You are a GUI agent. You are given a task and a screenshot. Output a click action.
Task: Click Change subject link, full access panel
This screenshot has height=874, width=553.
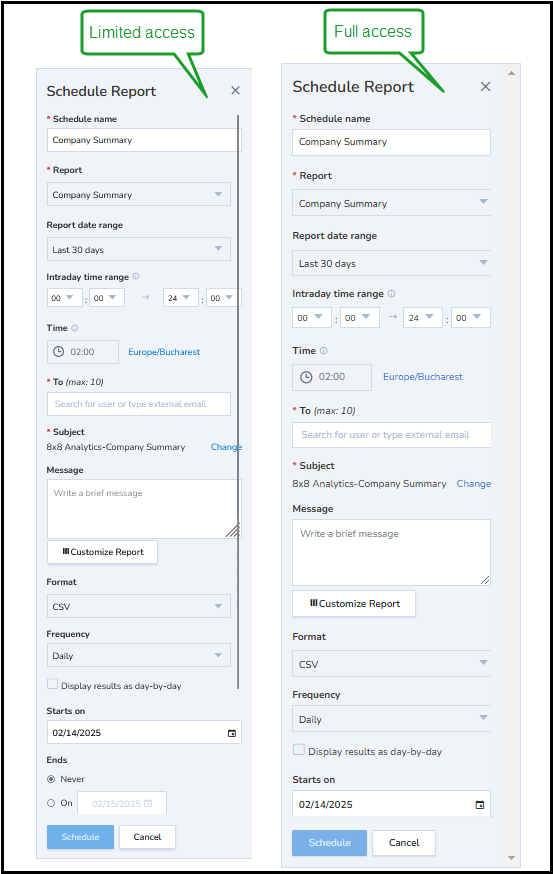474,484
